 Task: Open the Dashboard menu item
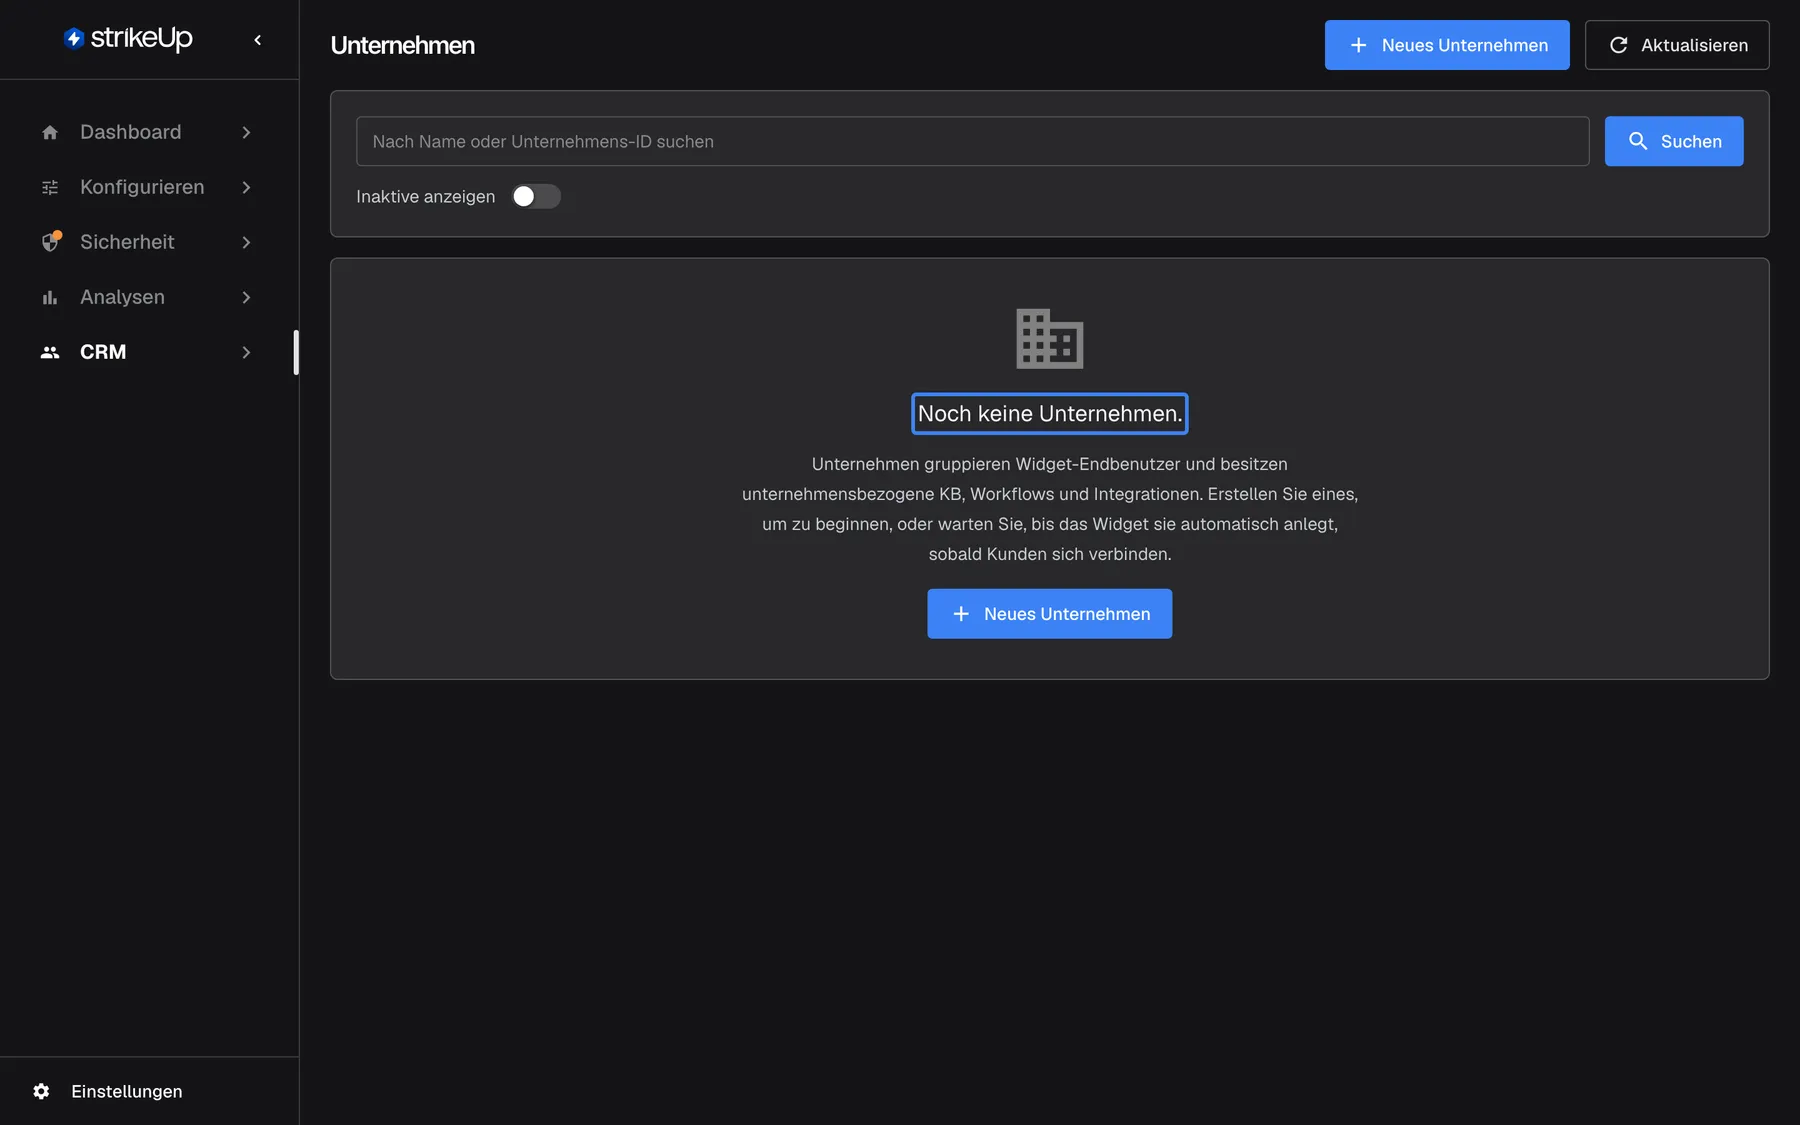(x=148, y=132)
